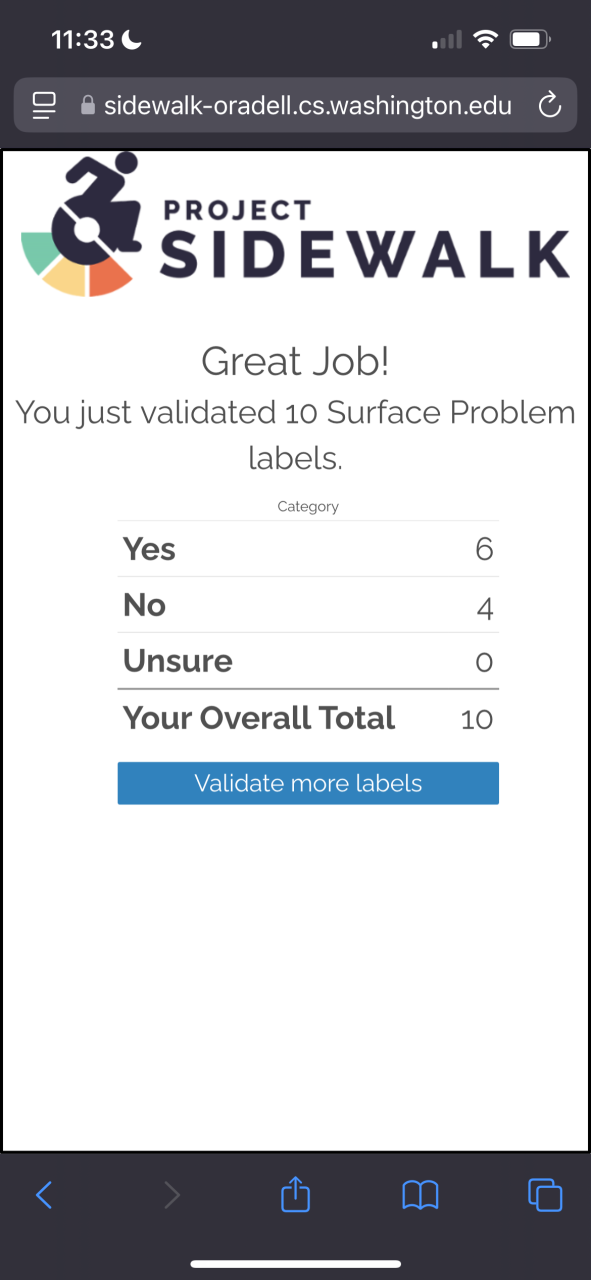The height and width of the screenshot is (1280, 591).
Task: Tap the Validate more labels button
Action: pos(308,783)
